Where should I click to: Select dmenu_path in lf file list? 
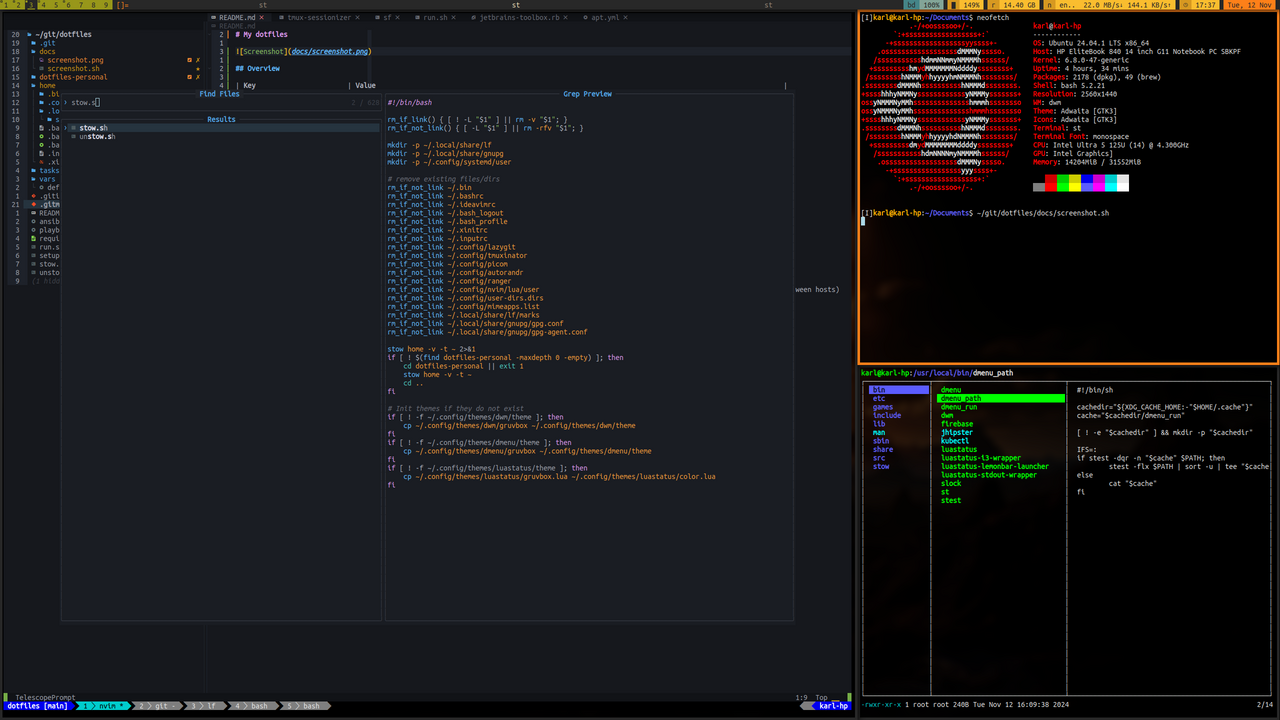click(1001, 398)
